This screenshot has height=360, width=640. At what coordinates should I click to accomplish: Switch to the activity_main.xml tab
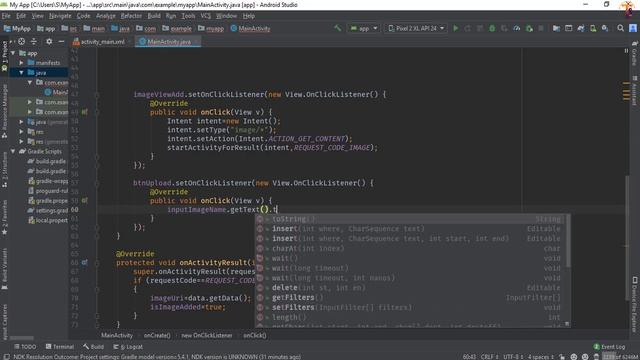(x=99, y=42)
